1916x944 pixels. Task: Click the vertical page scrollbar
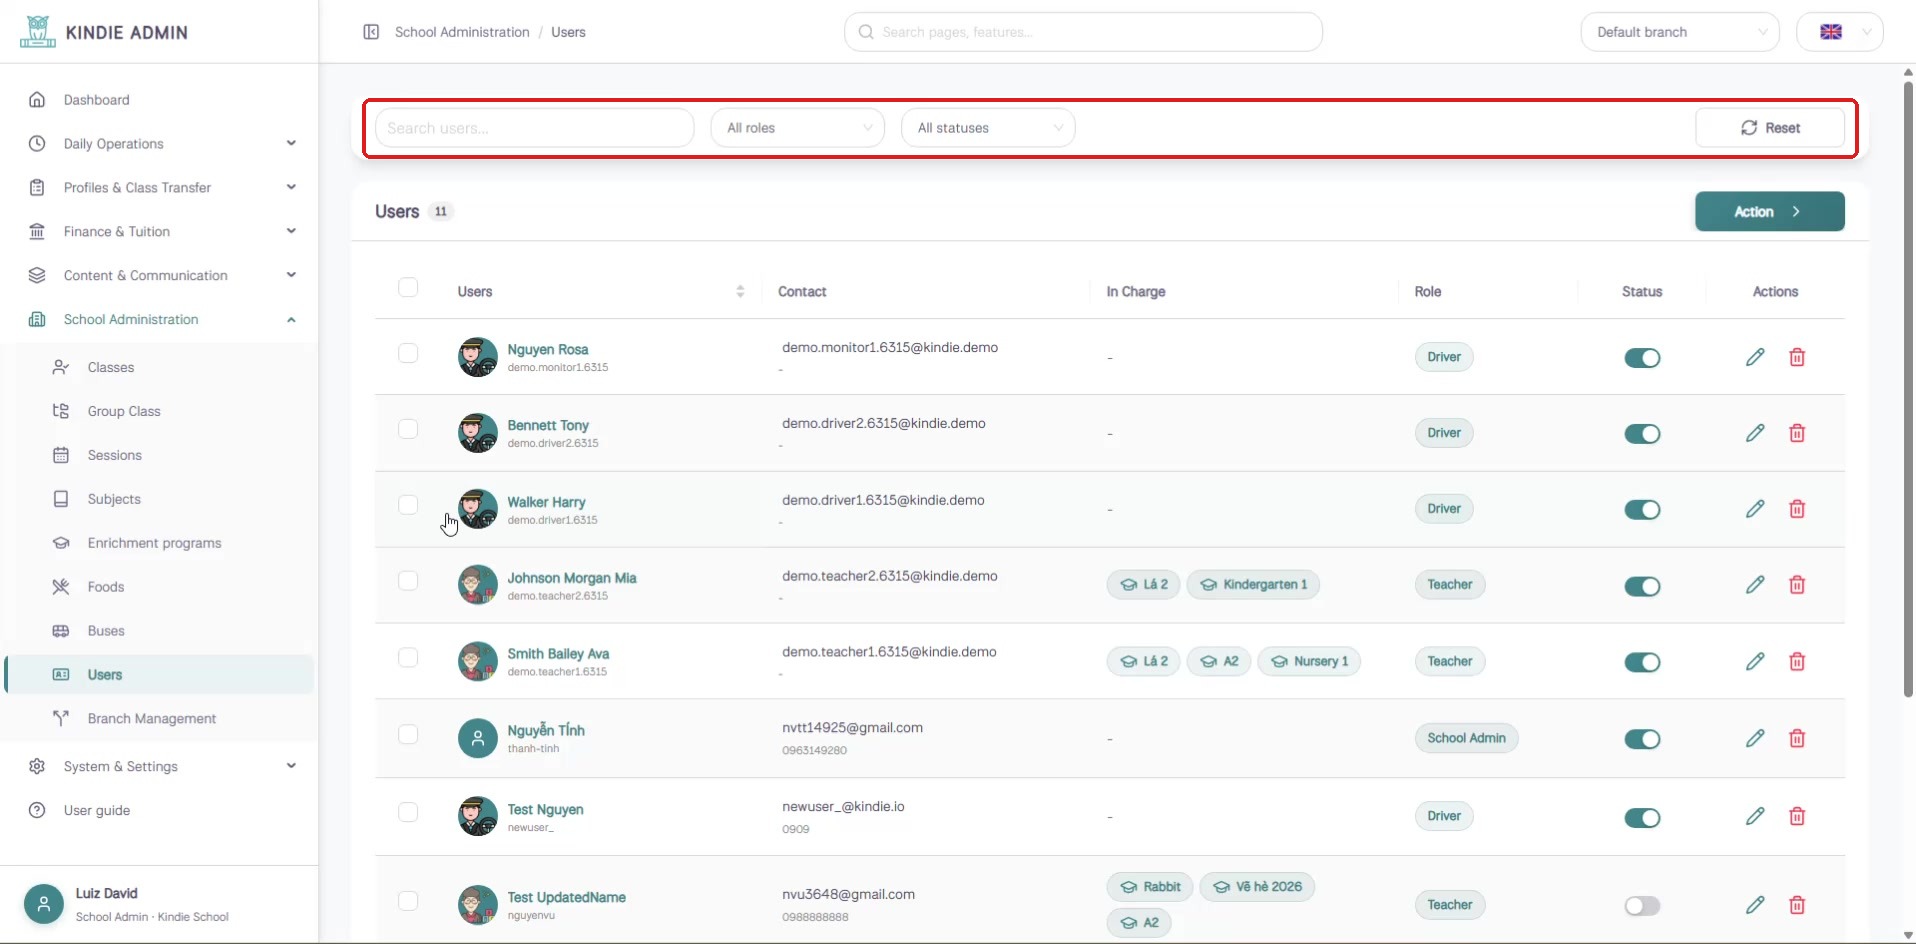[1908, 388]
